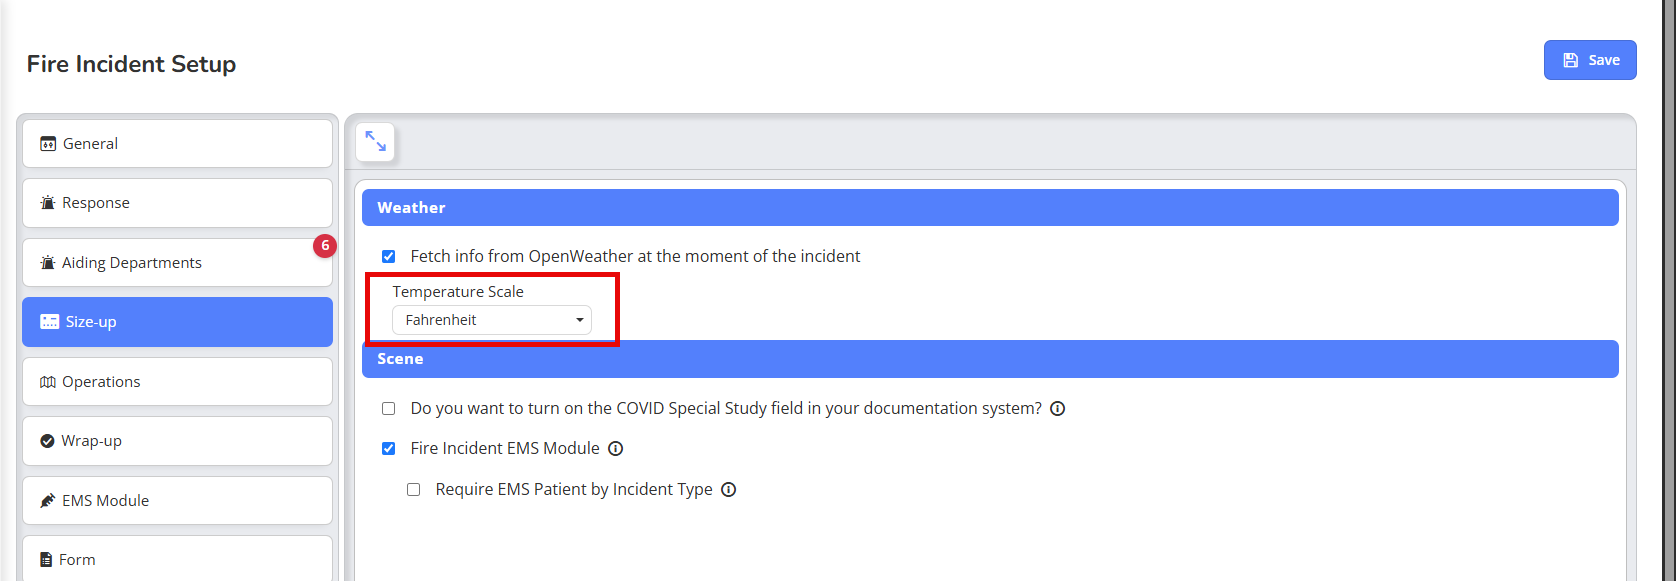The width and height of the screenshot is (1676, 581).
Task: Check Require EMS Patient by Incident Type
Action: (x=414, y=490)
